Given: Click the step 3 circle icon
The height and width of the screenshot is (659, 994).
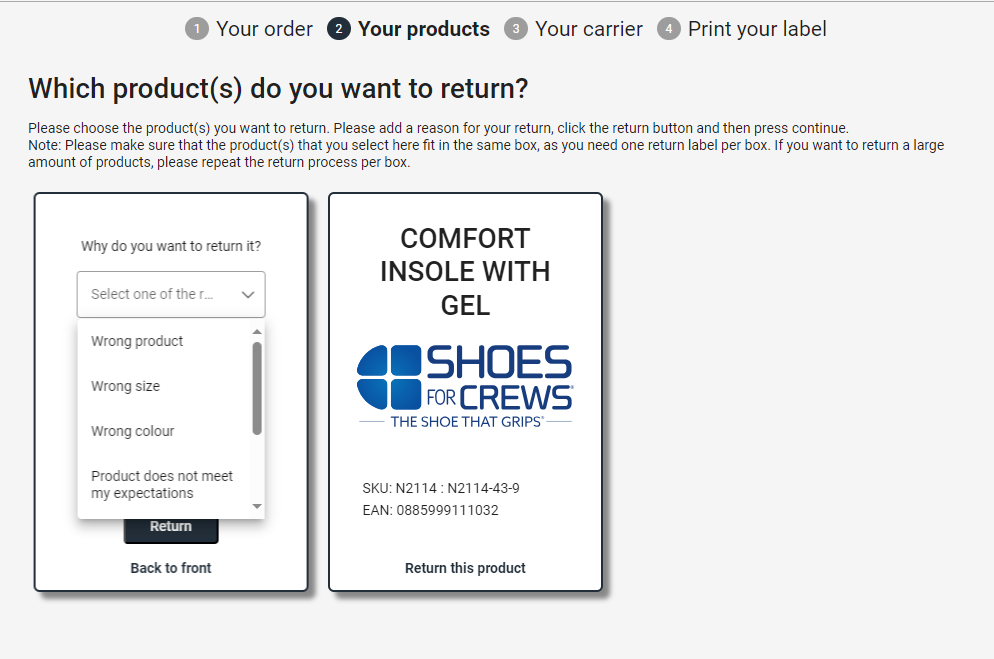Looking at the screenshot, I should pos(515,29).
